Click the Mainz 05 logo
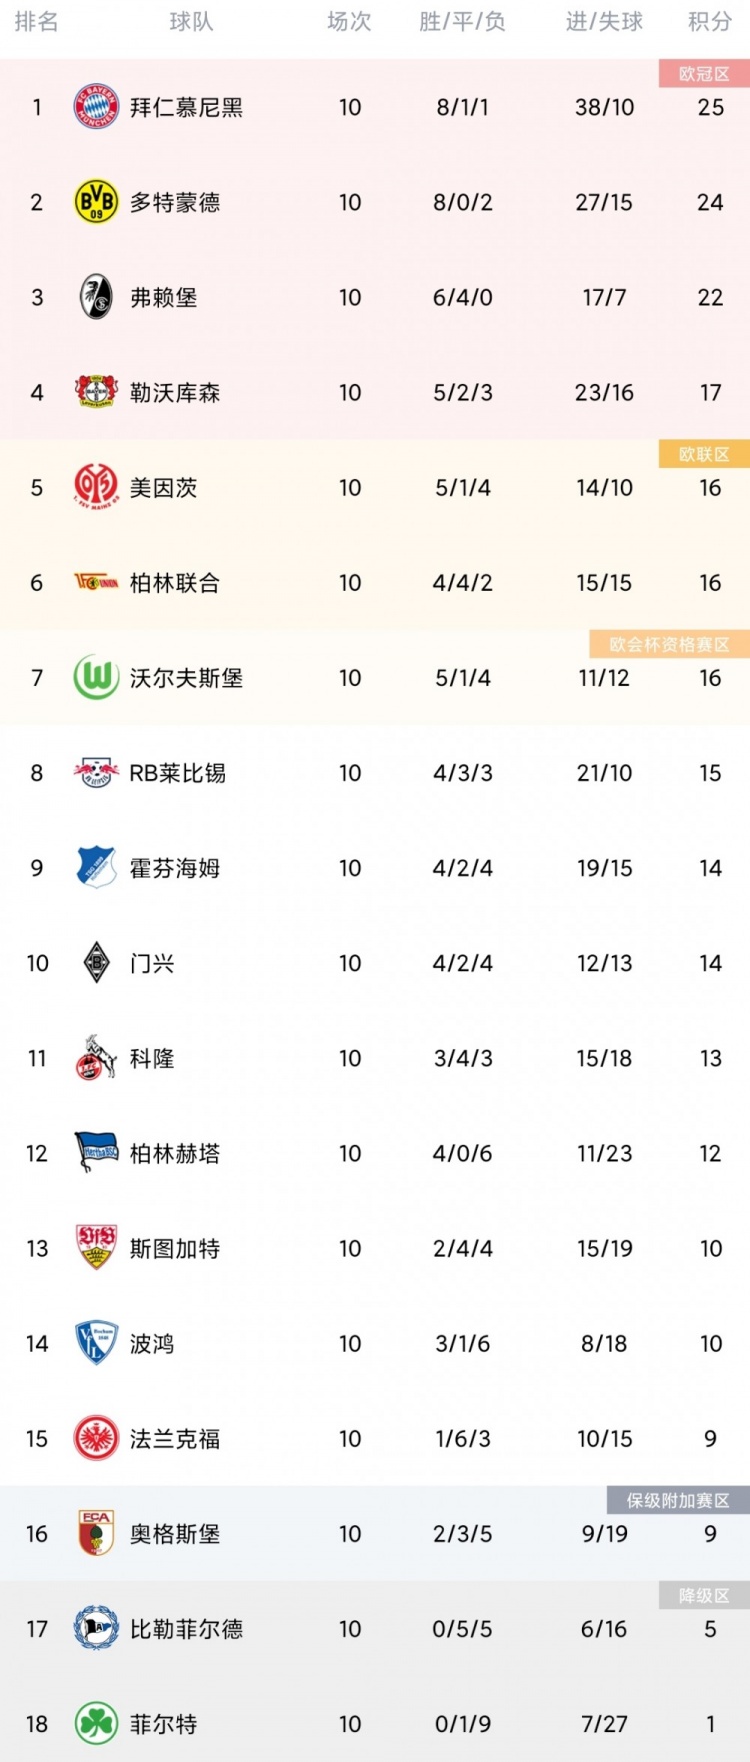The height and width of the screenshot is (1762, 750). coord(96,487)
